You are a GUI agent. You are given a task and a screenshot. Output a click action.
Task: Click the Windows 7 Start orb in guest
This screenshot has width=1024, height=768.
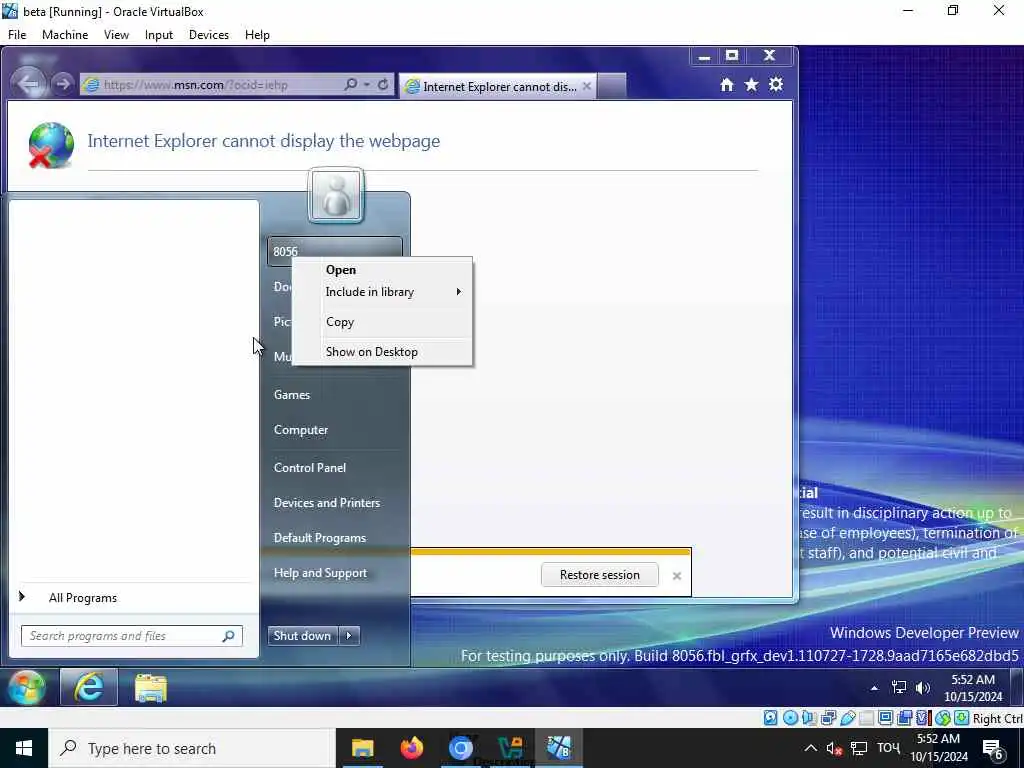(26, 687)
